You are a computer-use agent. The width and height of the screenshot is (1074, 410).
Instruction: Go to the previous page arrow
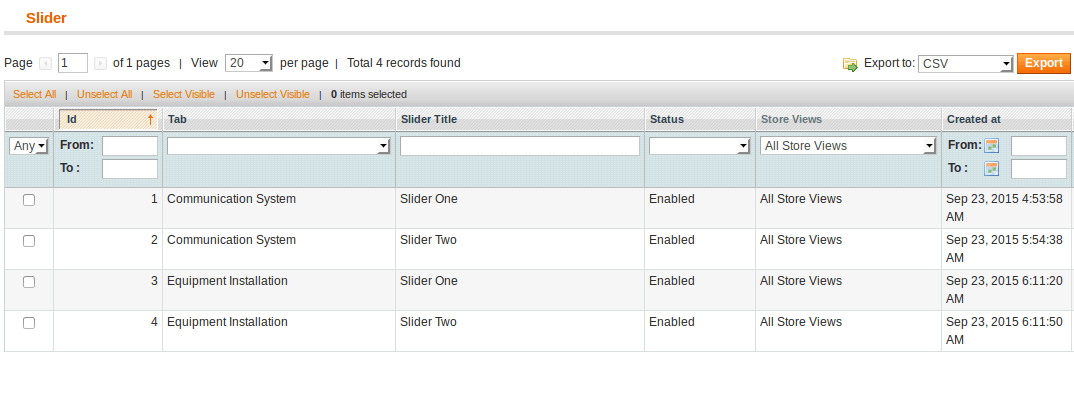coord(45,64)
